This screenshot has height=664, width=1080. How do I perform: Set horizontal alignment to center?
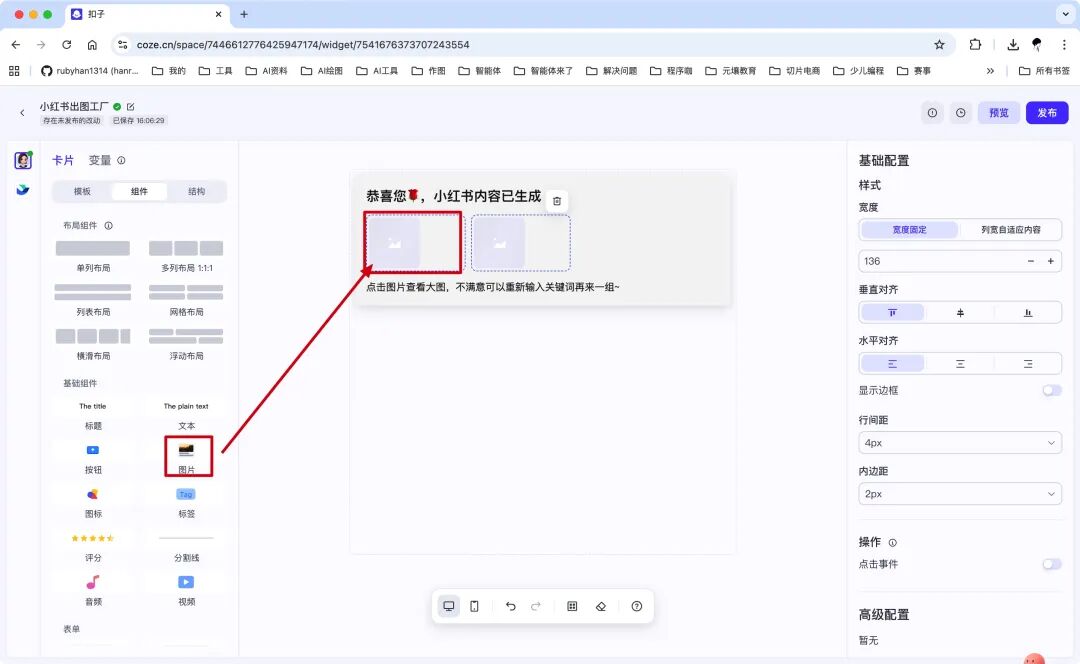pyautogui.click(x=960, y=364)
